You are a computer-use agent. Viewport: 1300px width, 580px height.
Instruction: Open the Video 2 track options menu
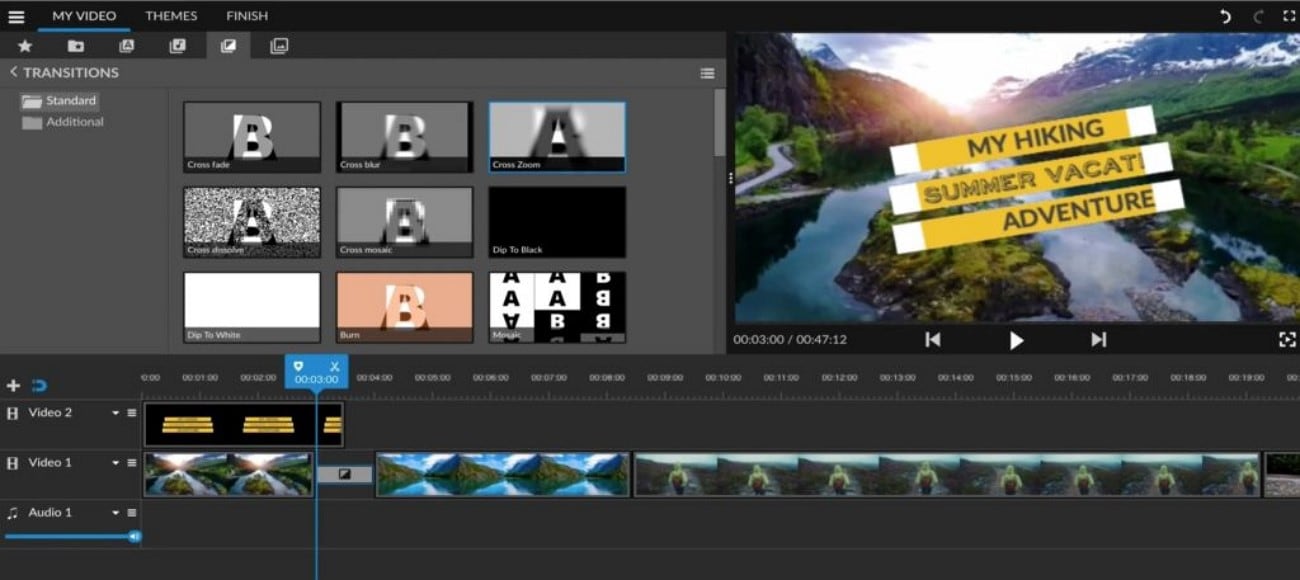point(132,413)
